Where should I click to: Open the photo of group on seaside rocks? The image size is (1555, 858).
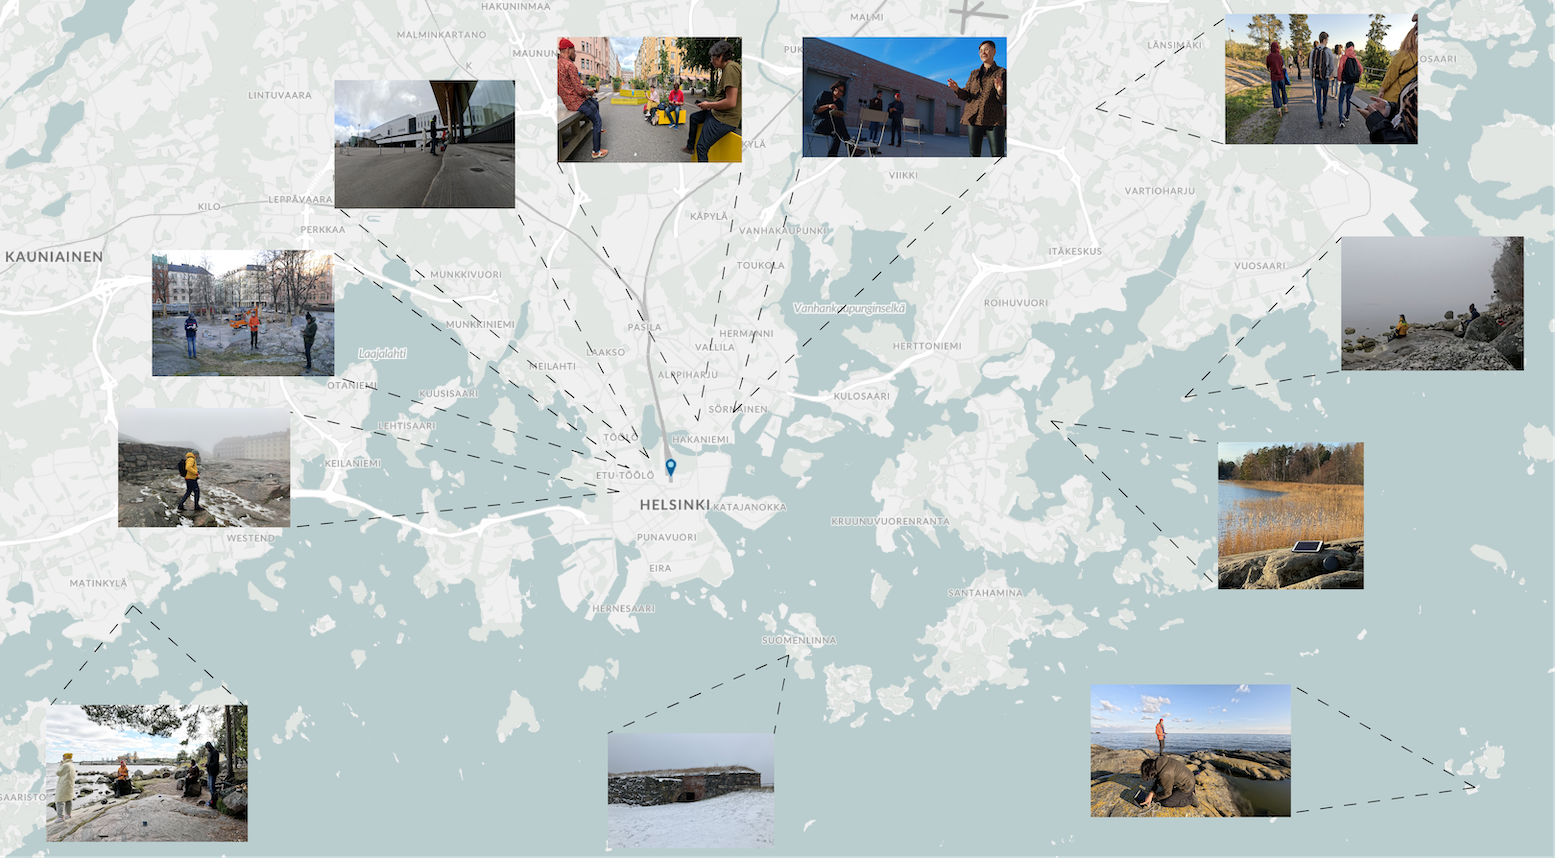pyautogui.click(x=147, y=773)
